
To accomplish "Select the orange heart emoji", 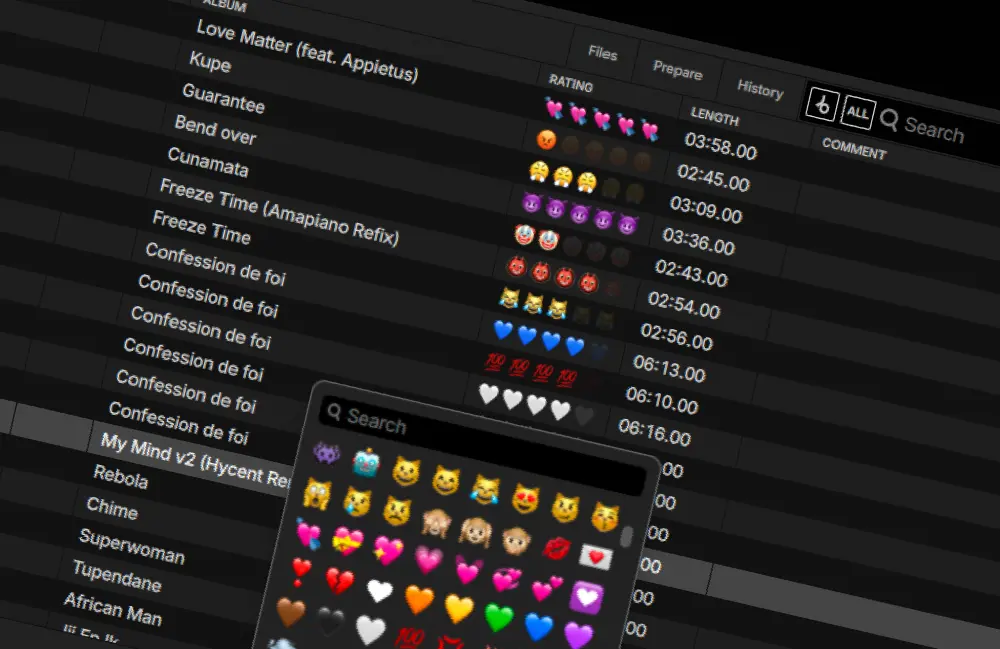I will 418,598.
